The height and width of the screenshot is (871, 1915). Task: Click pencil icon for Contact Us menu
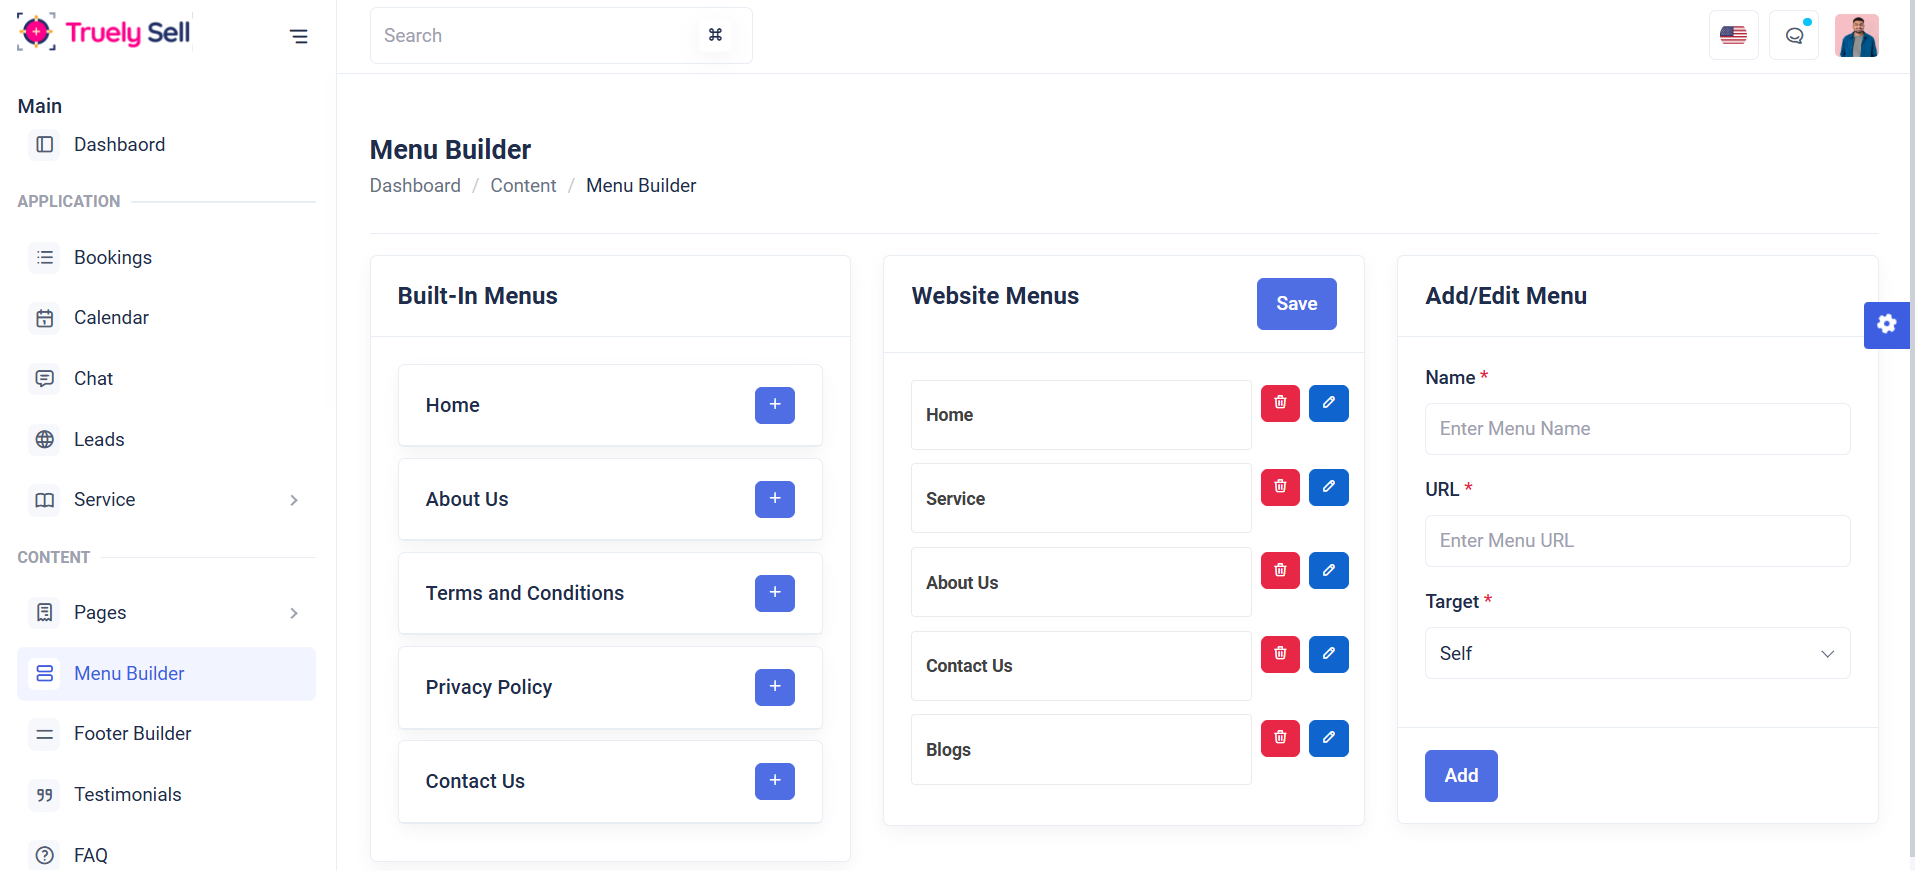[x=1328, y=654]
